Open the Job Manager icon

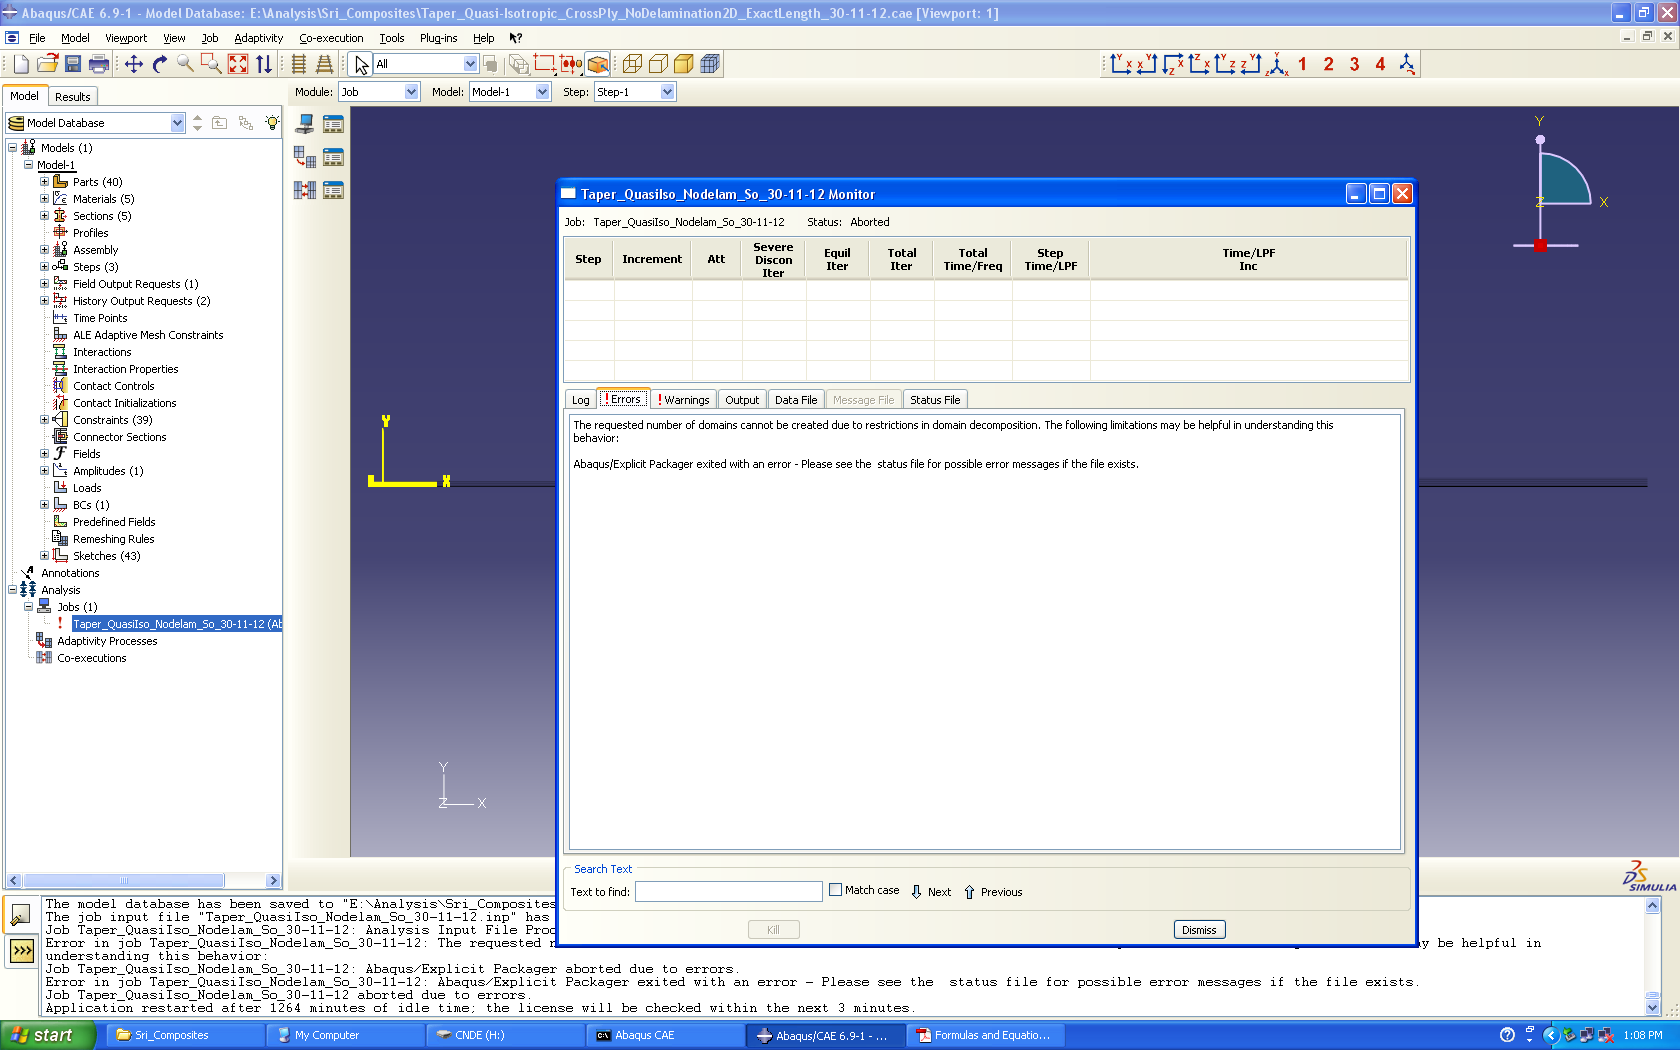pyautogui.click(x=333, y=124)
